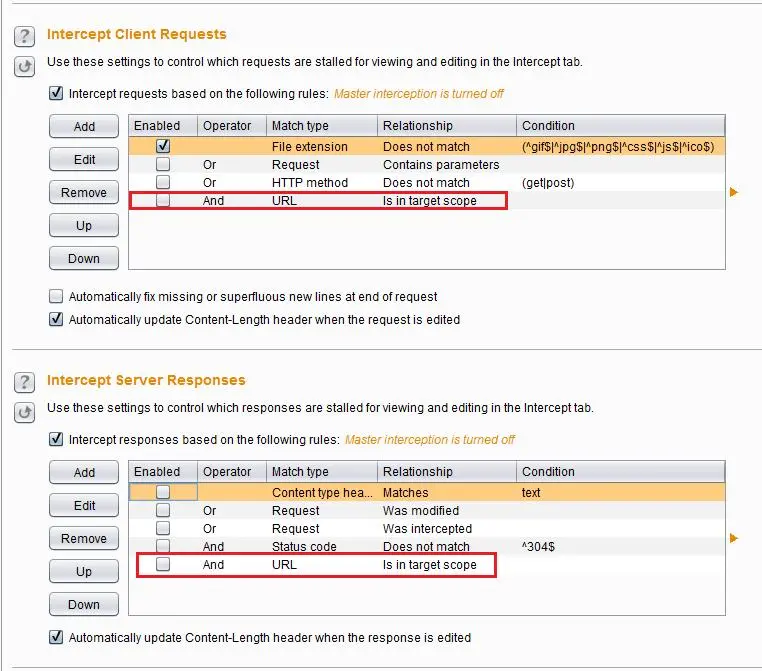The width and height of the screenshot is (762, 671).
Task: Click Enabled column header in server responses table
Action: 163,472
